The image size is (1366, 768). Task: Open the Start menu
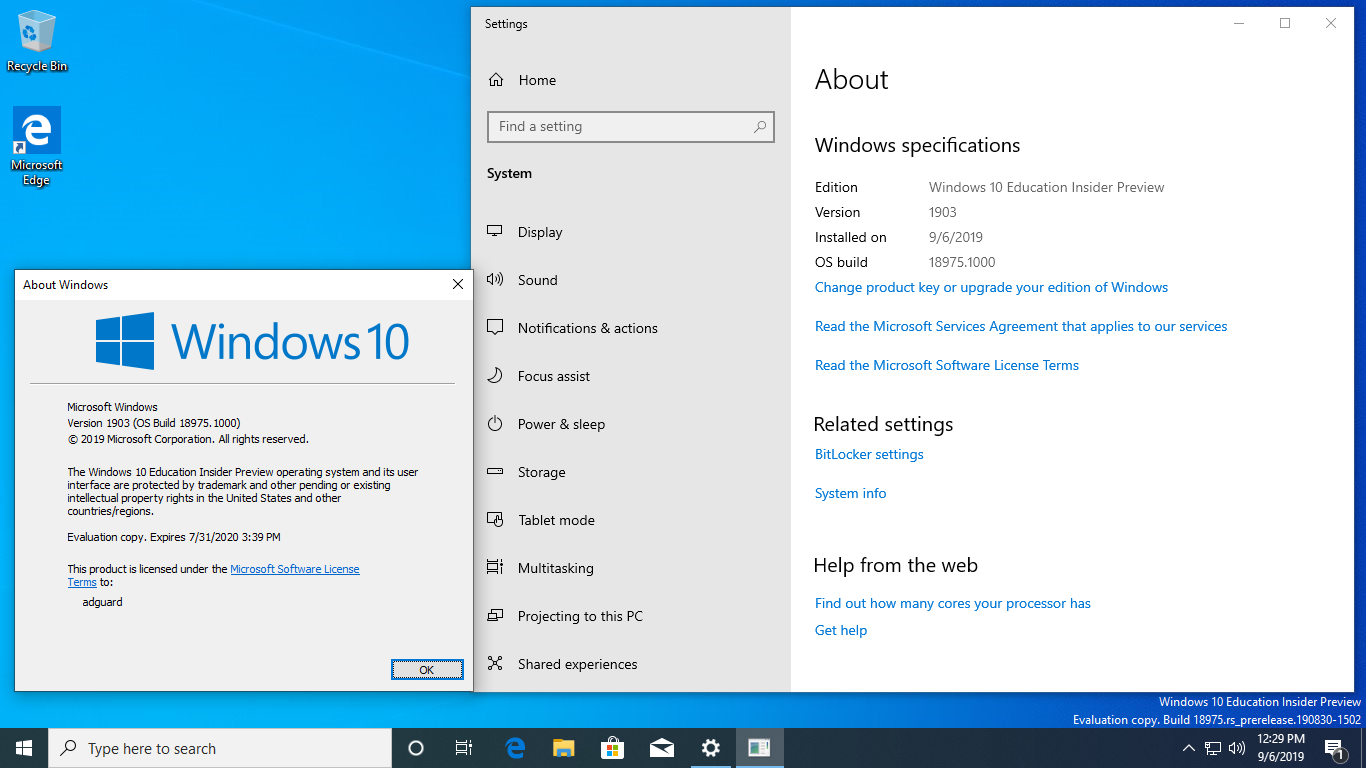24,748
